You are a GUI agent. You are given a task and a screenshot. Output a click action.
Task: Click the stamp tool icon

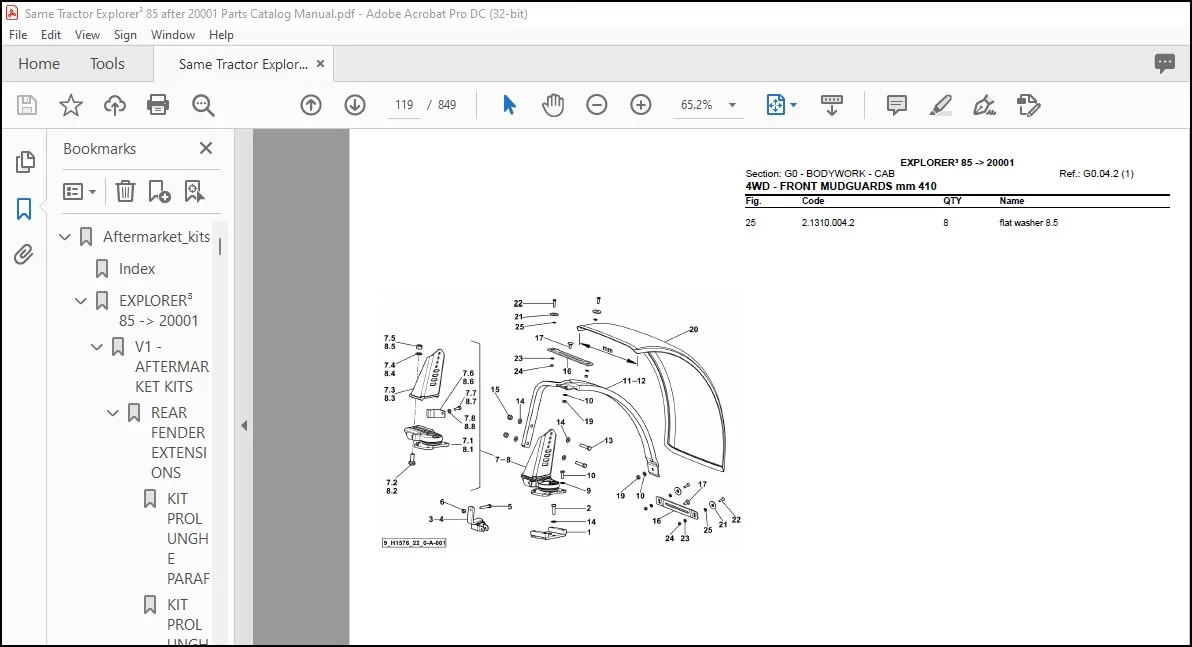pos(1029,105)
